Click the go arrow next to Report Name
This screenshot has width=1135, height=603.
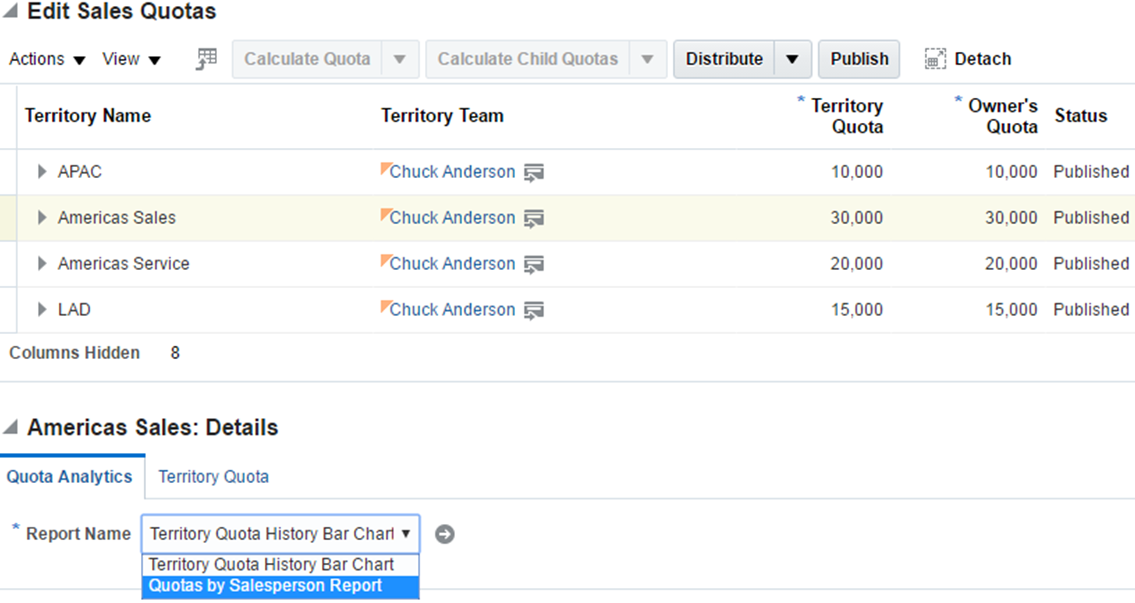click(x=445, y=534)
